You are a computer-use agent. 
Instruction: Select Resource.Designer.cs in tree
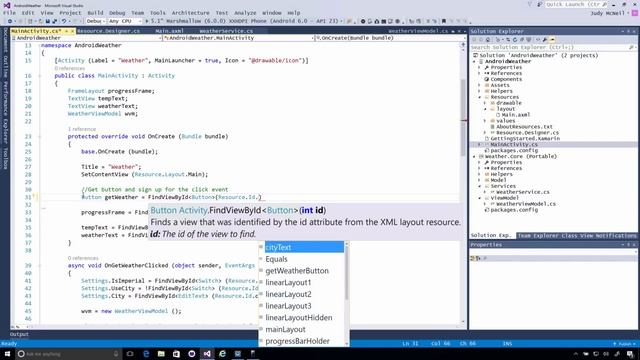coord(527,133)
